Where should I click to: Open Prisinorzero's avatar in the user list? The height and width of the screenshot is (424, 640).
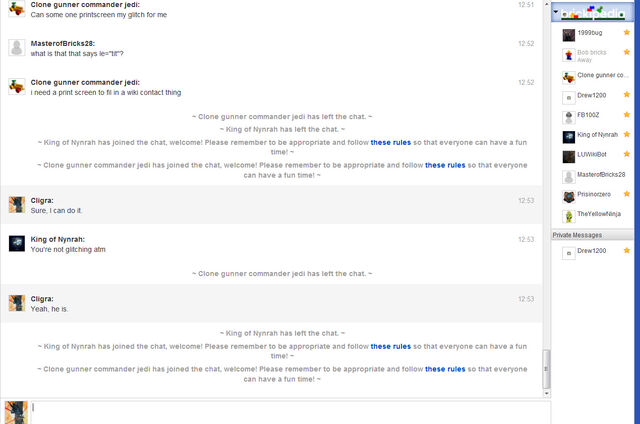(569, 197)
